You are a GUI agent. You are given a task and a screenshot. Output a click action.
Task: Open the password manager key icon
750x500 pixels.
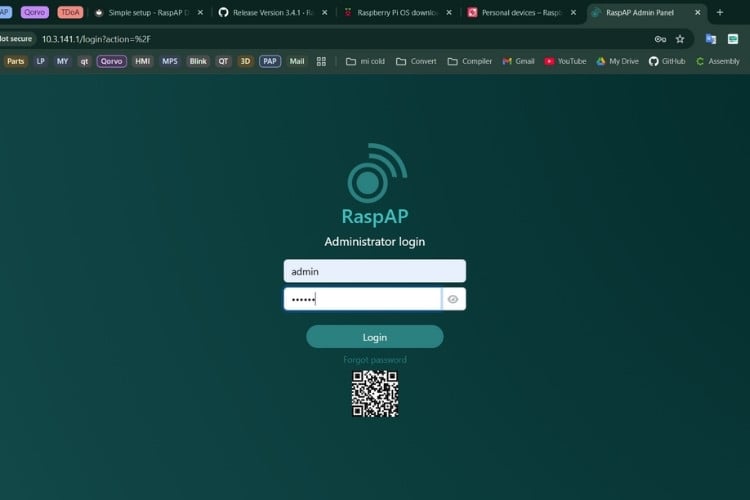pyautogui.click(x=660, y=39)
